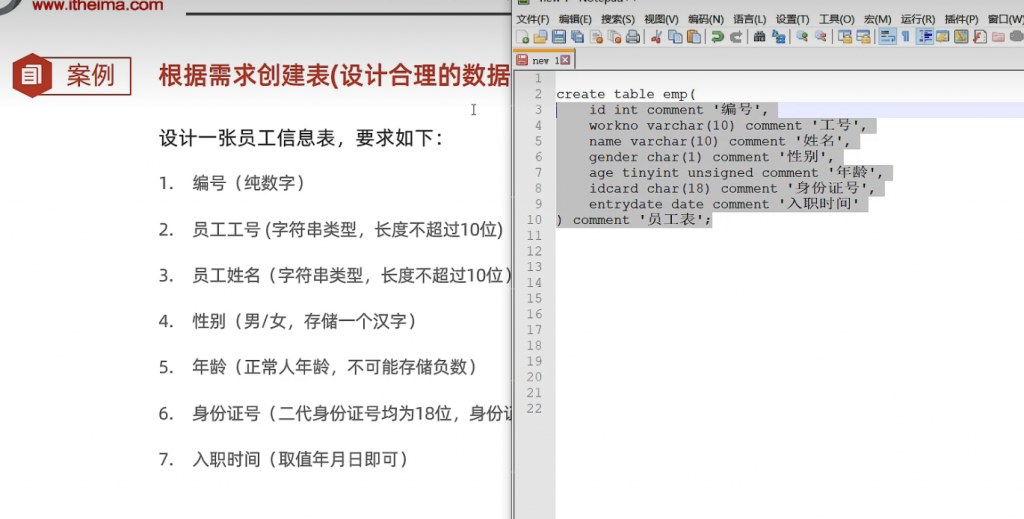Viewport: 1024px width, 519px height.
Task: Place the cursor on empty line 12 in the editor
Action: tap(700, 251)
